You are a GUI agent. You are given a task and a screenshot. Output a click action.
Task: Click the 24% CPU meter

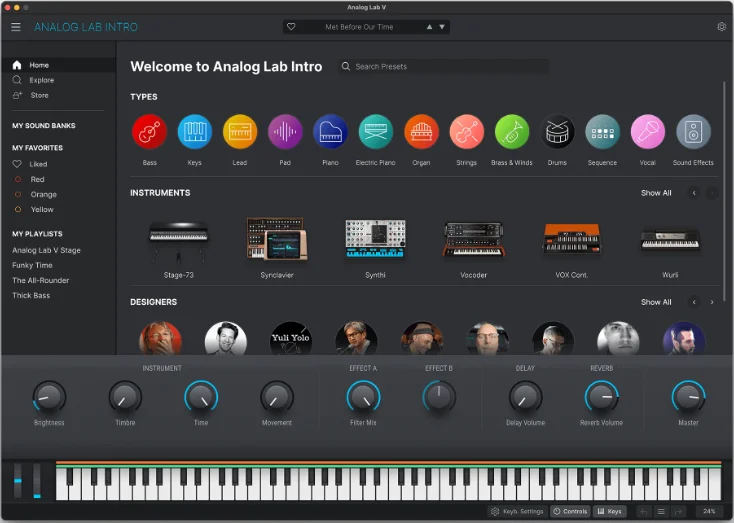(x=709, y=511)
